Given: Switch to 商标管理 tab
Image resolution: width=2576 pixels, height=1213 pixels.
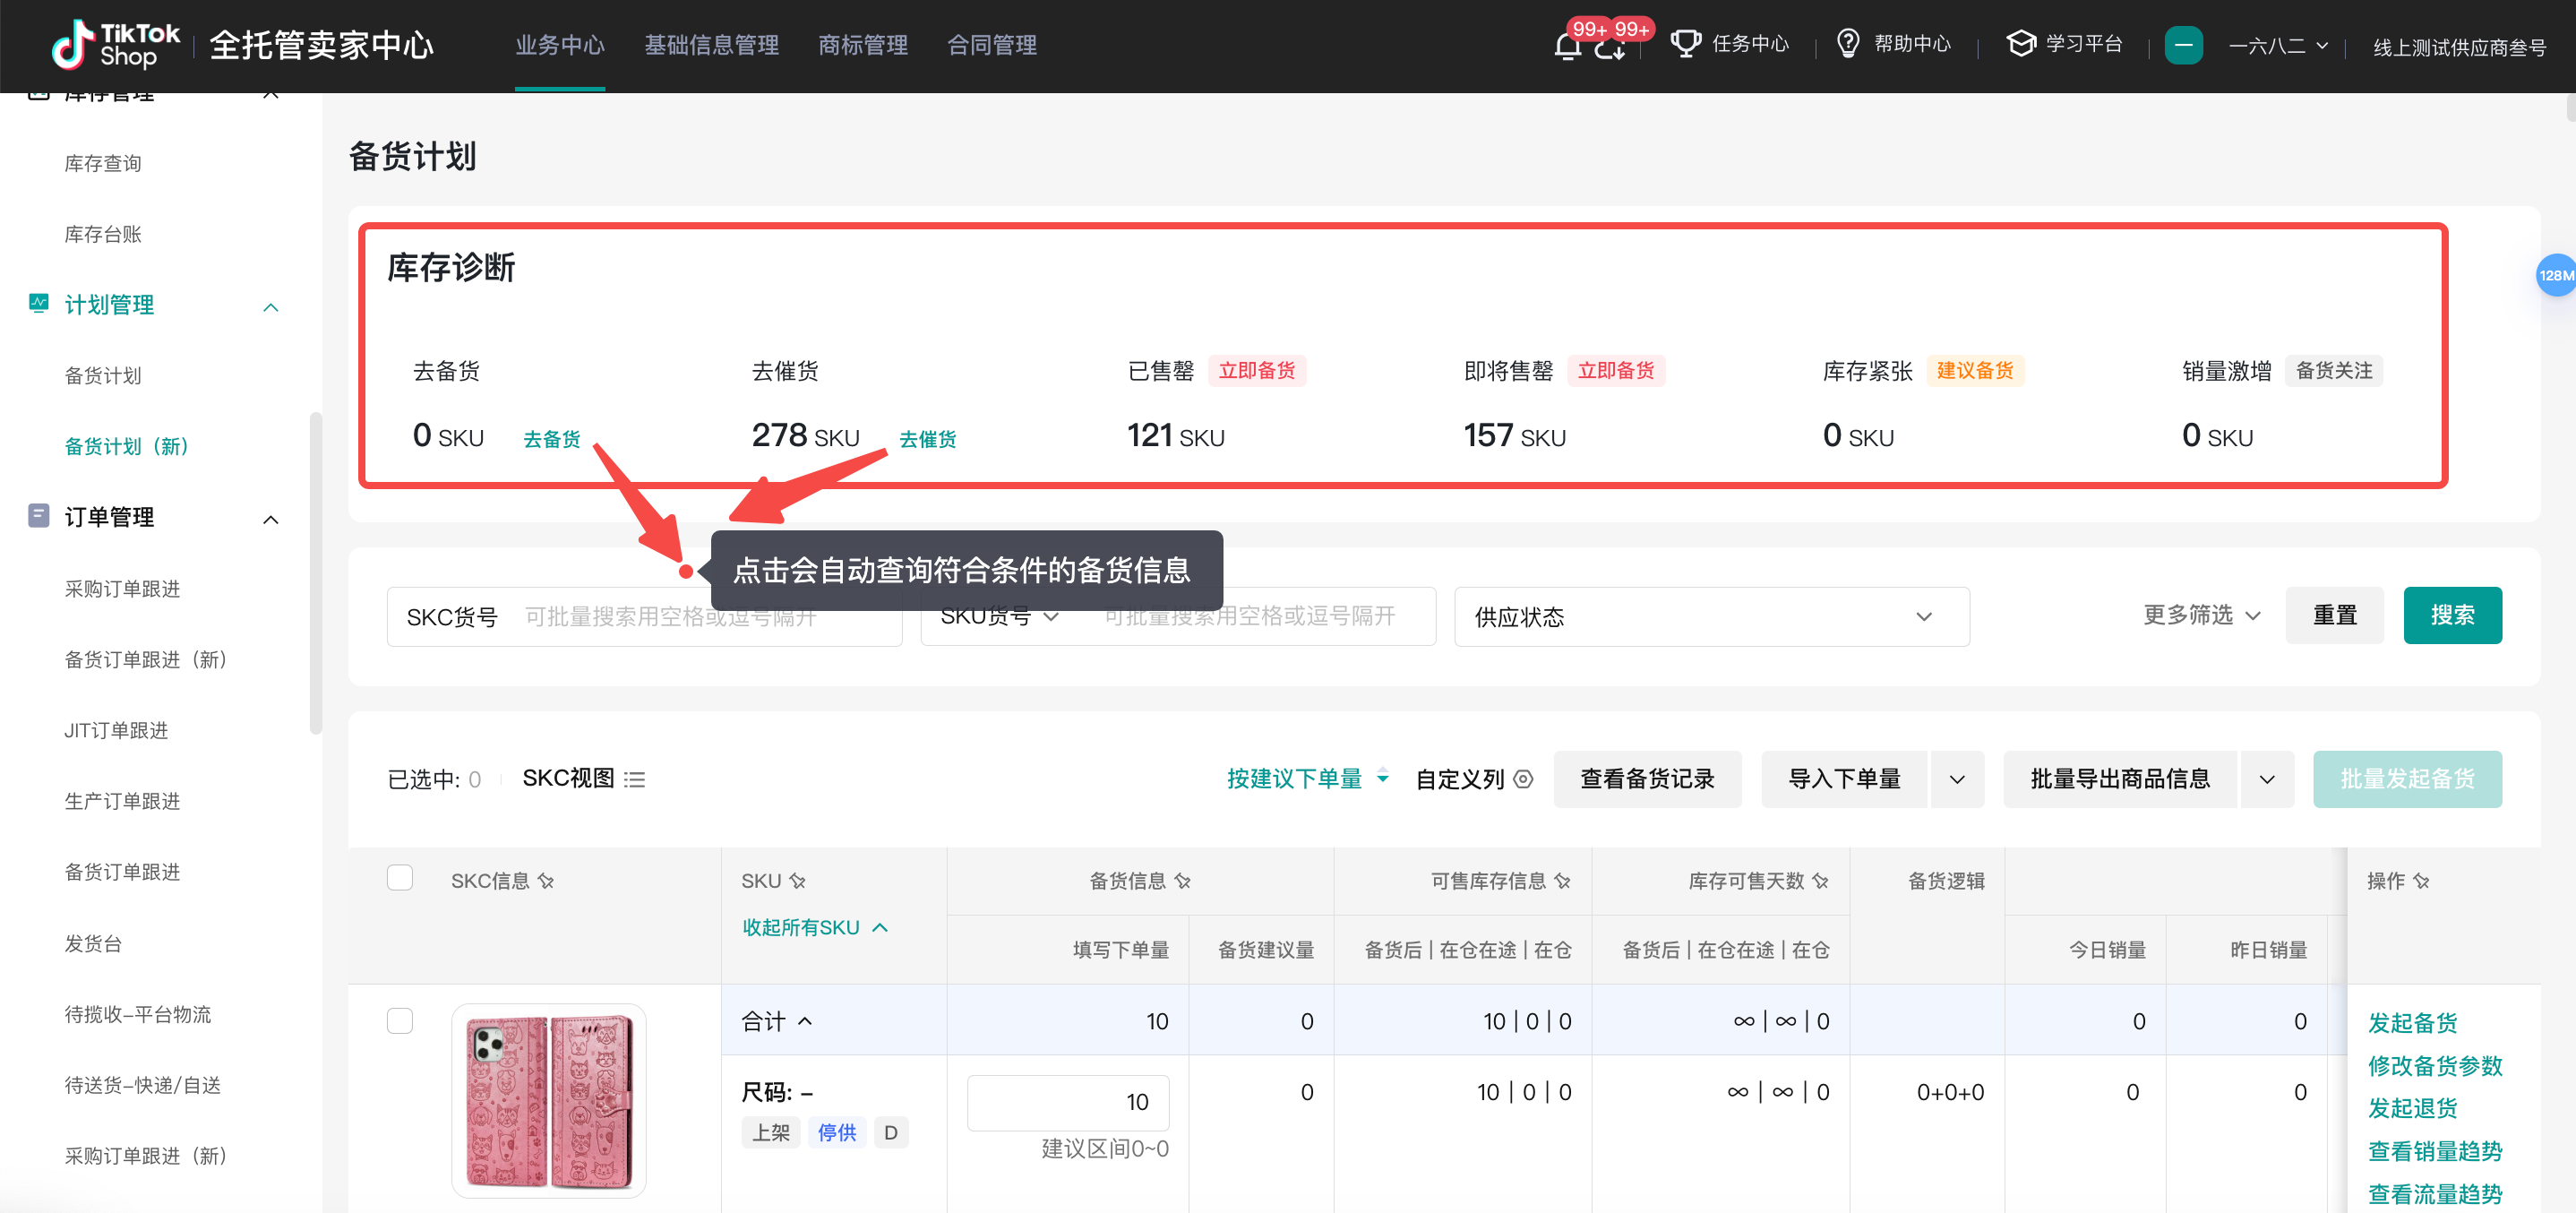Looking at the screenshot, I should coord(862,45).
